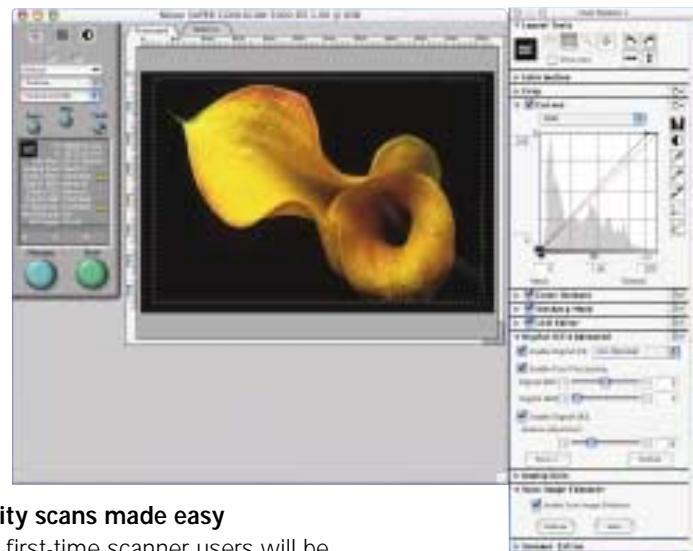This screenshot has height=551, width=693.
Task: Select the magnifier zoom tool in Layout Tools
Action: tap(587, 42)
